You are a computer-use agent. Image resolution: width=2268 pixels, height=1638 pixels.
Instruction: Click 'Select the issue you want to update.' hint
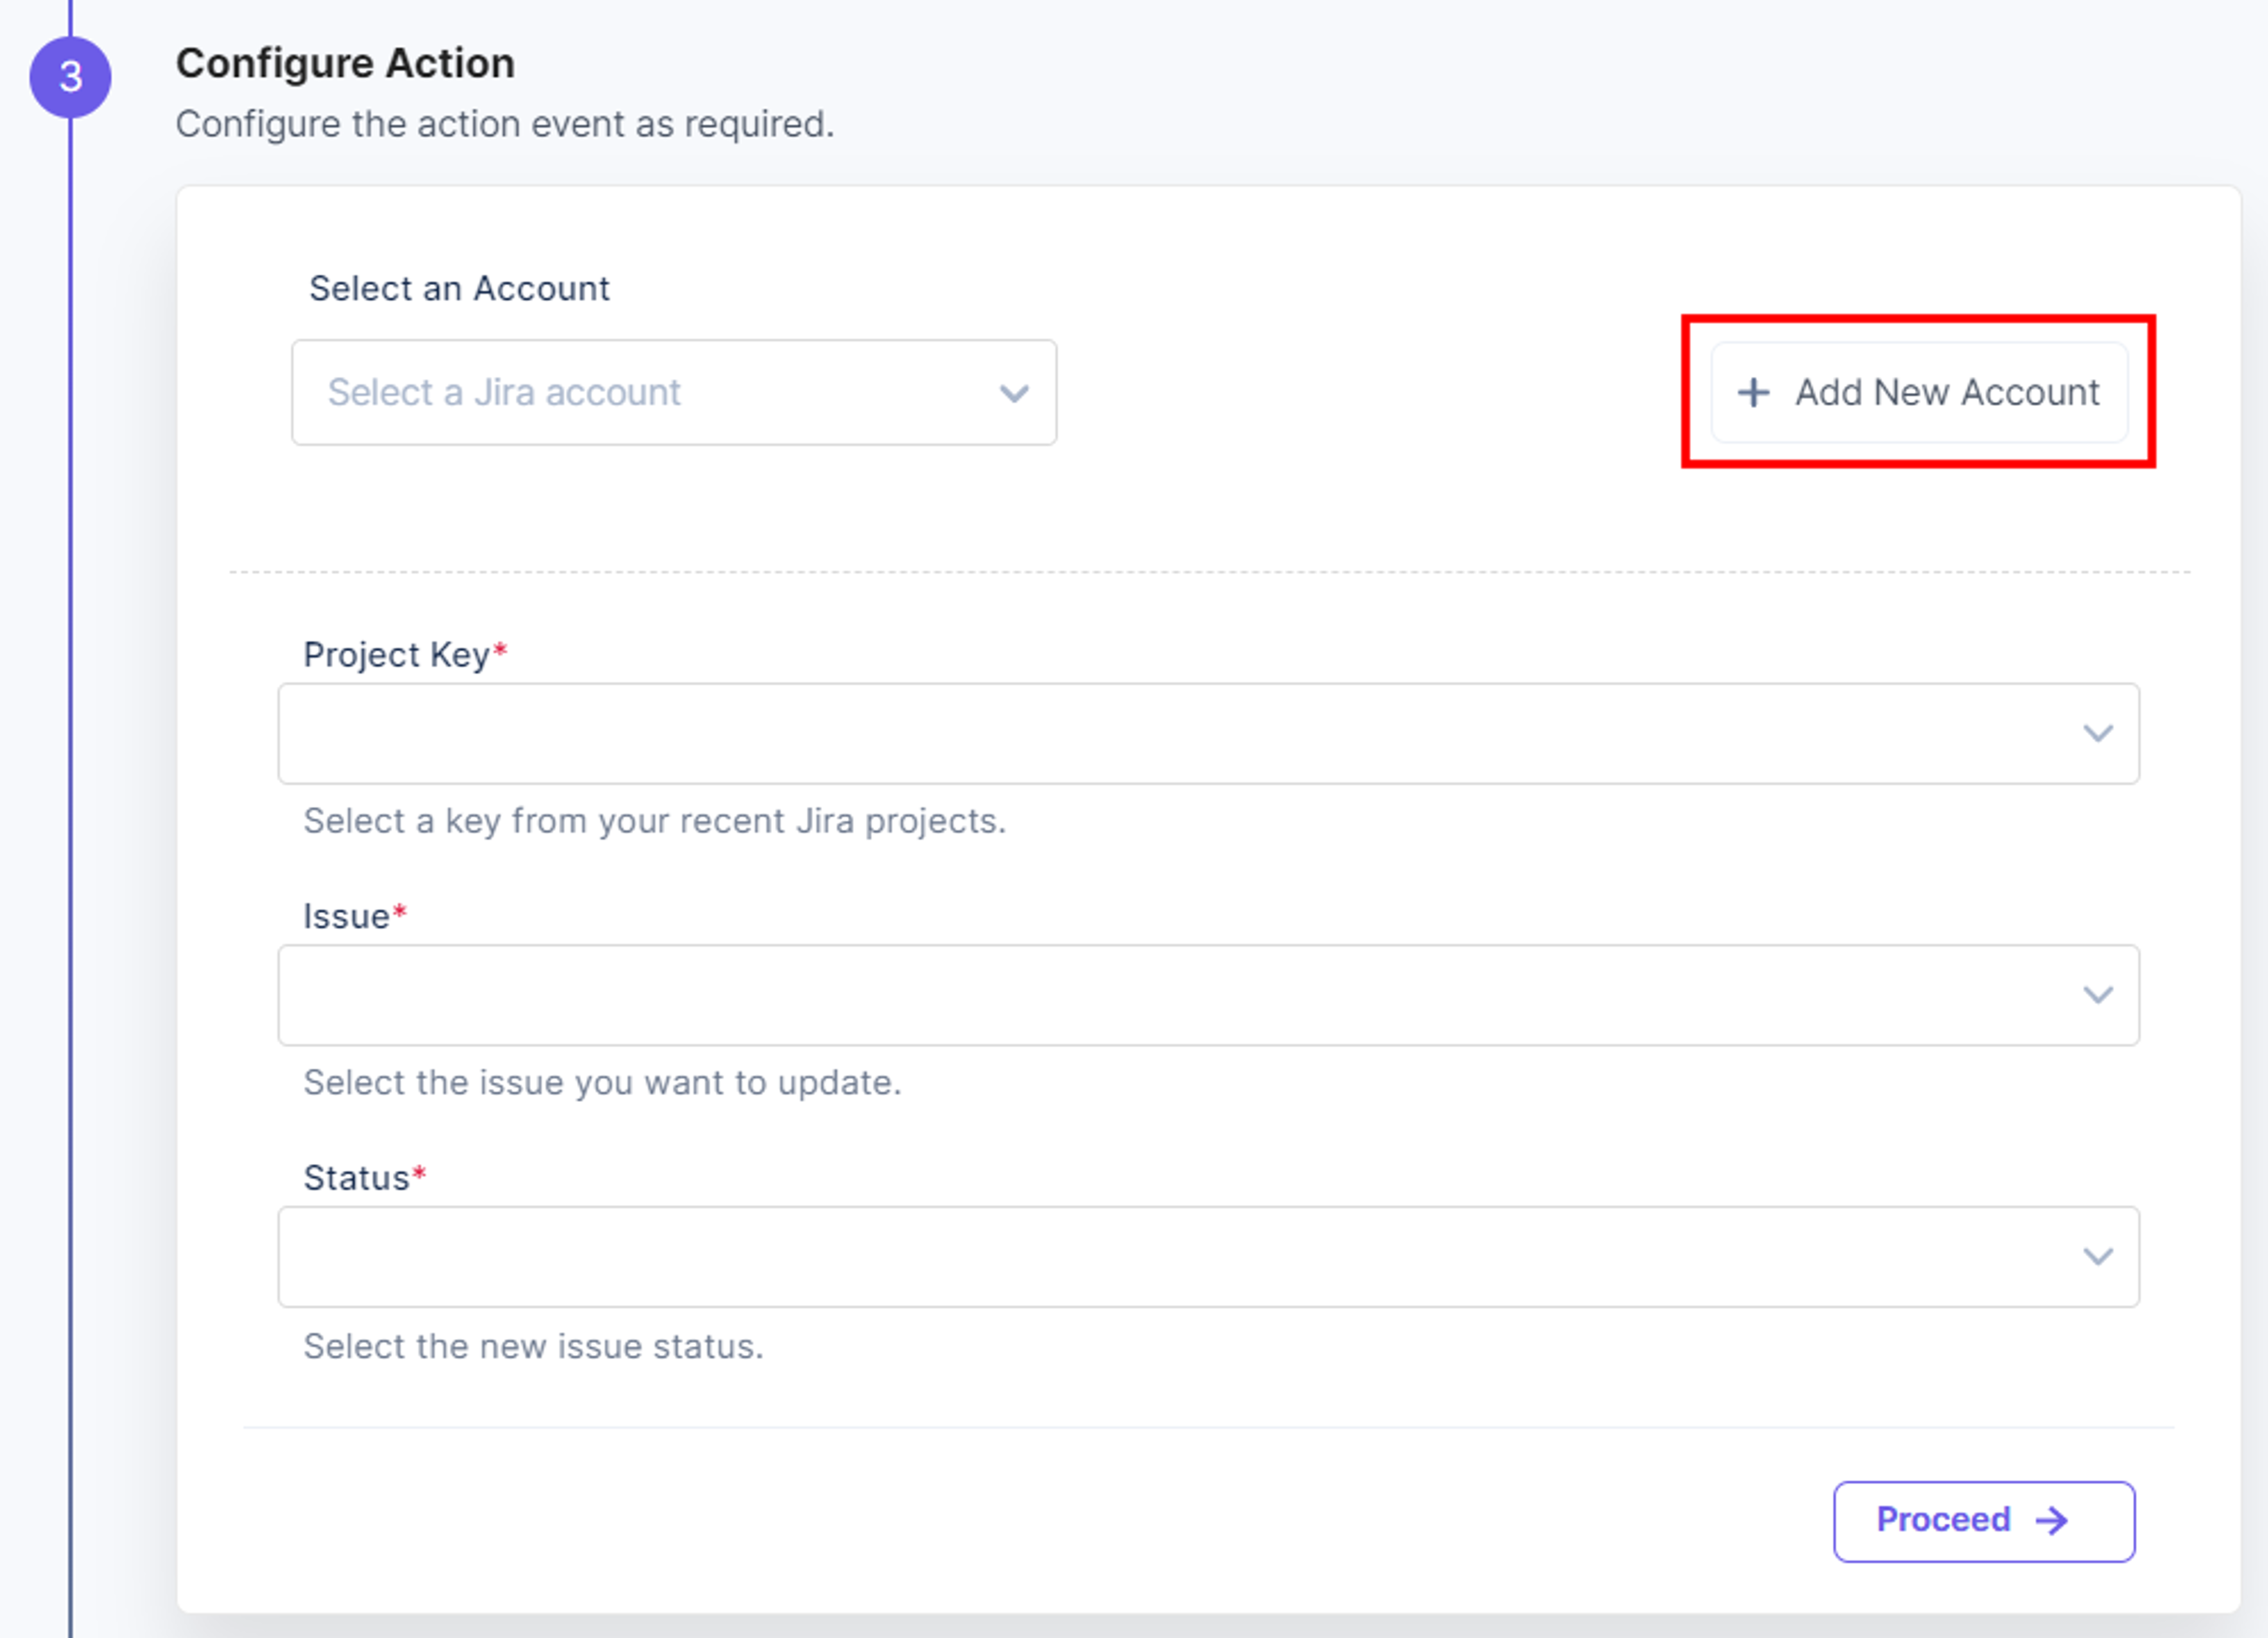603,1083
